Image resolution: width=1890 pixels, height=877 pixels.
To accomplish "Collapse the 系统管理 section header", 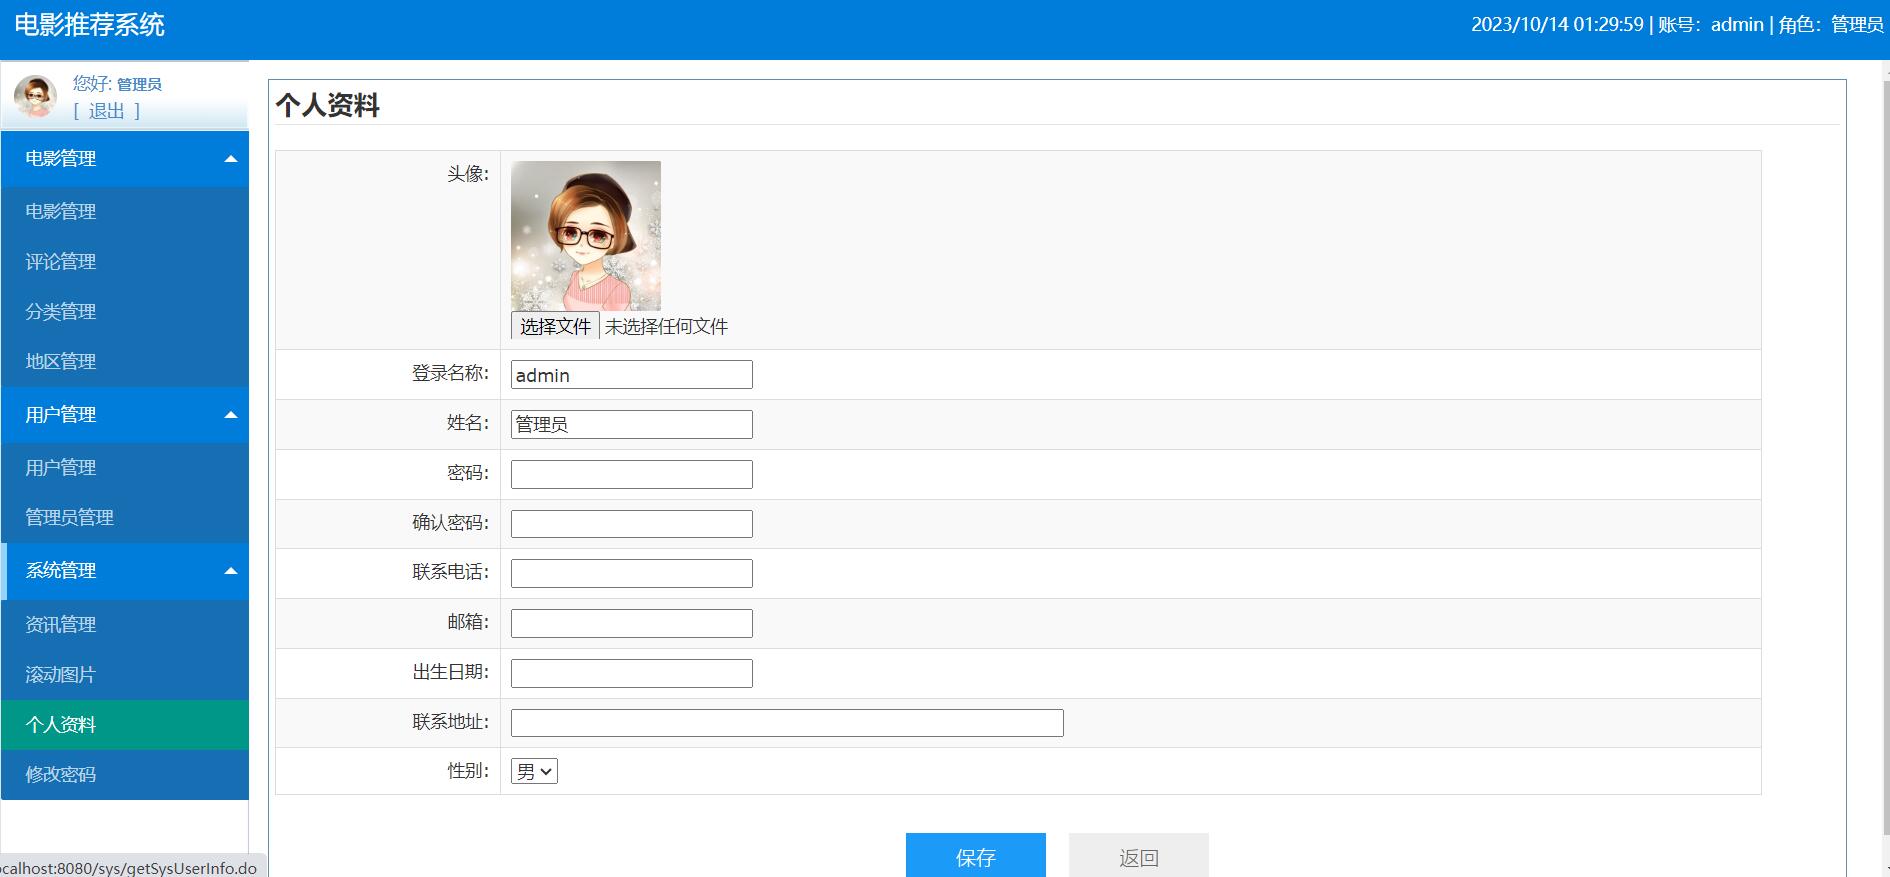I will [x=125, y=571].
